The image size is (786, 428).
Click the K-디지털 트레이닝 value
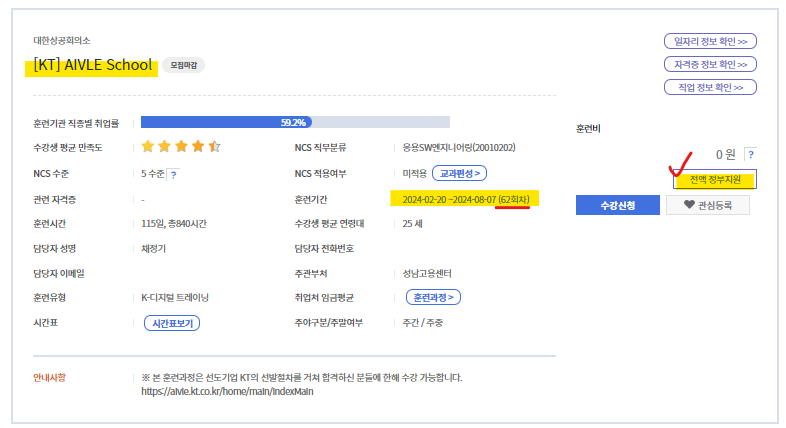point(174,298)
